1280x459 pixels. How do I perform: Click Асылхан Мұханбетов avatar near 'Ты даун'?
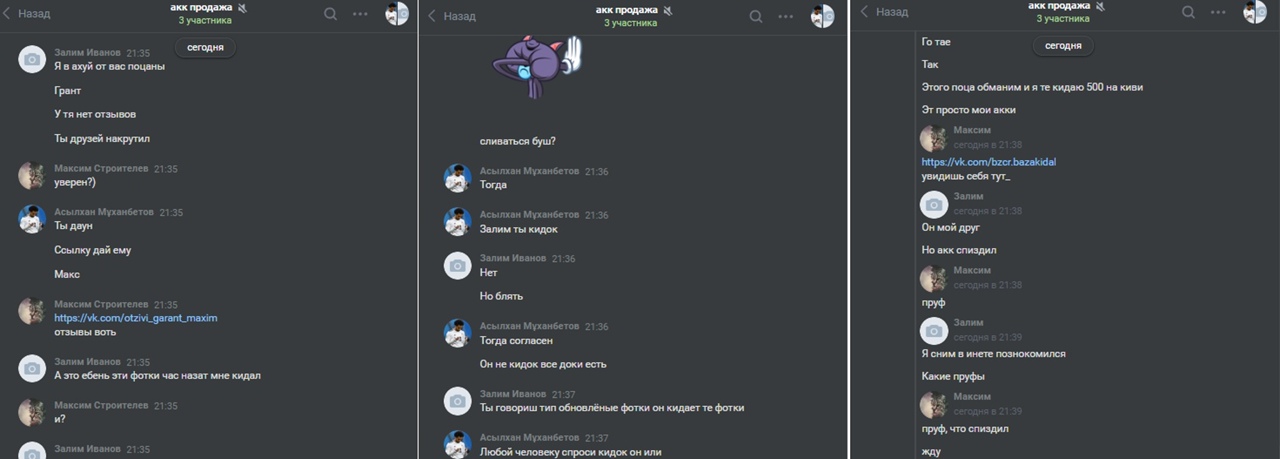coord(32,219)
